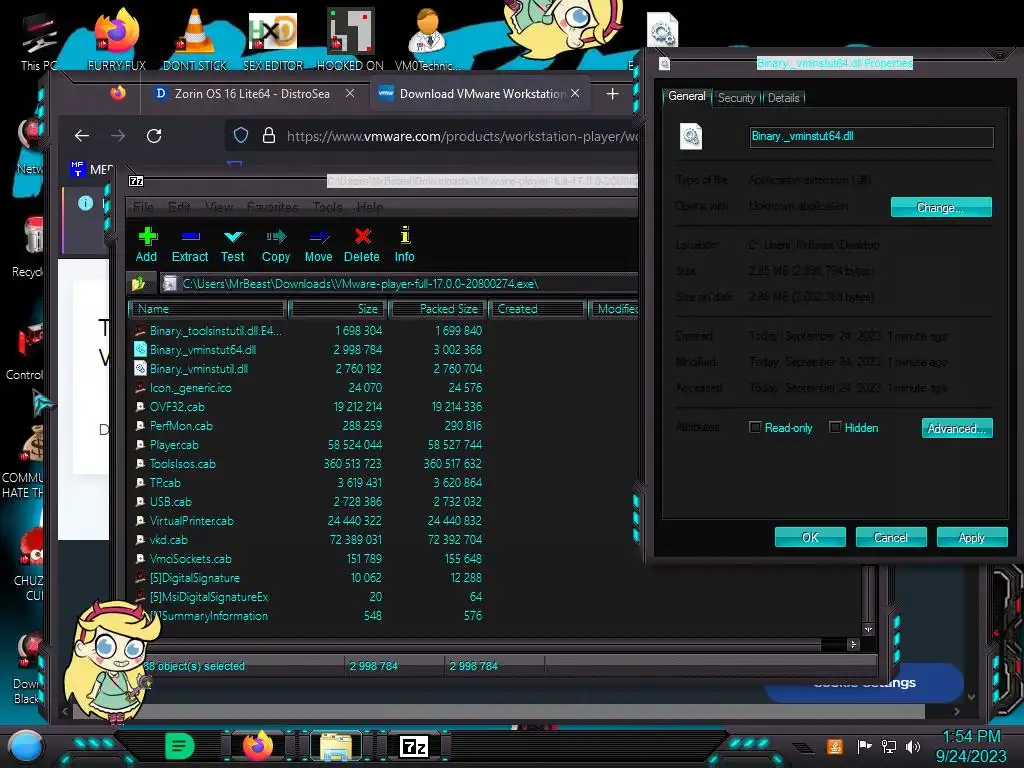
Task: Open Firefox from the taskbar
Action: 258,746
